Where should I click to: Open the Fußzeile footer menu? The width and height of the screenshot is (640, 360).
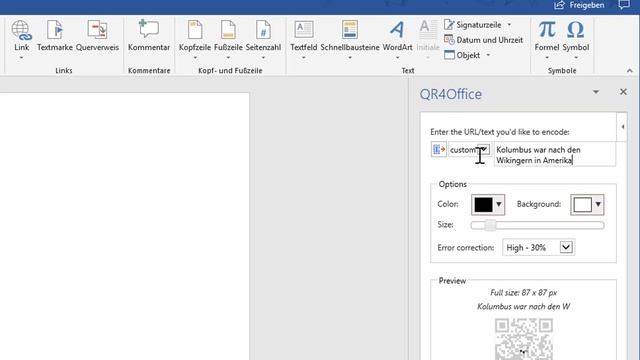pos(228,40)
